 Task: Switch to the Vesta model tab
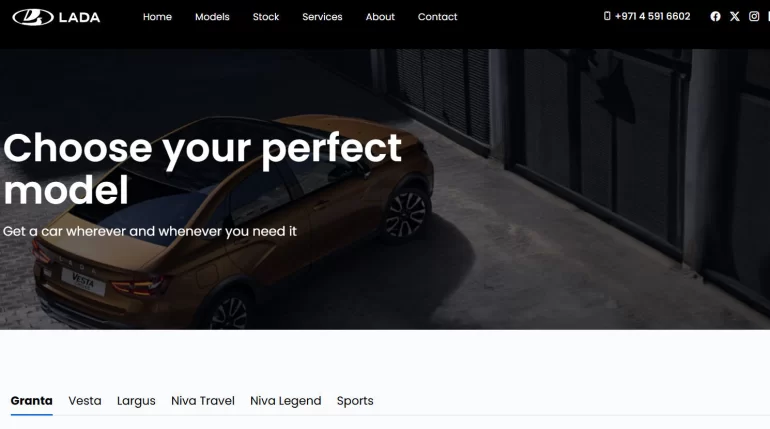85,401
